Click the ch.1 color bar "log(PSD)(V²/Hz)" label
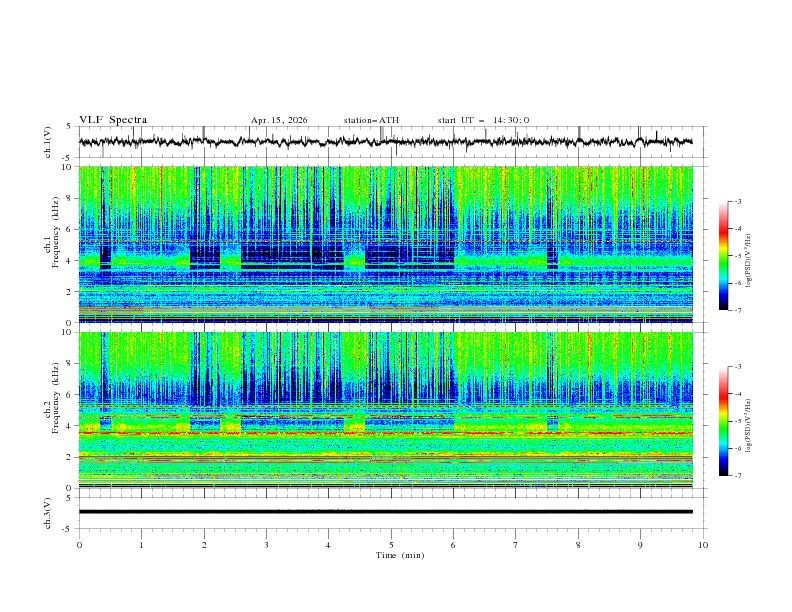The image size is (792, 612). click(748, 261)
